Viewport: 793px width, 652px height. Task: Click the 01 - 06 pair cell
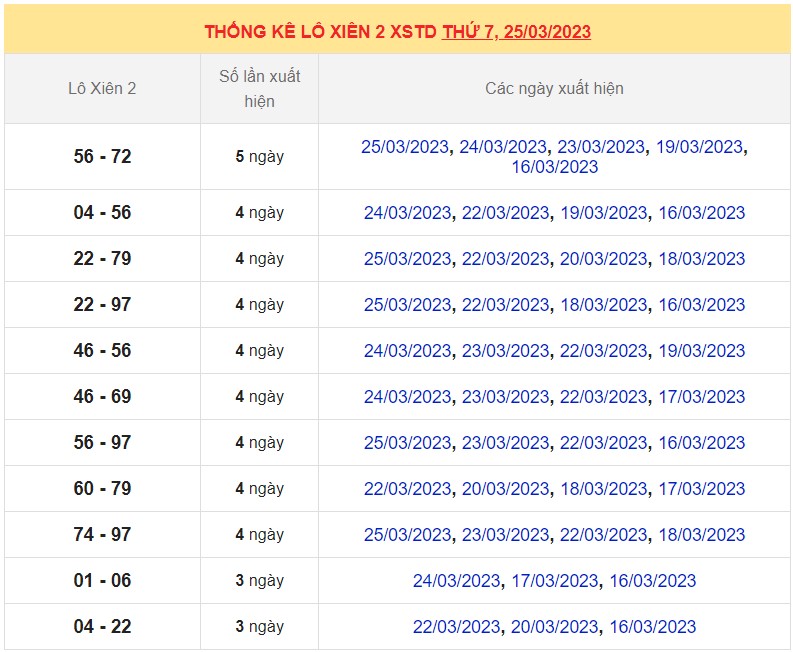(102, 581)
